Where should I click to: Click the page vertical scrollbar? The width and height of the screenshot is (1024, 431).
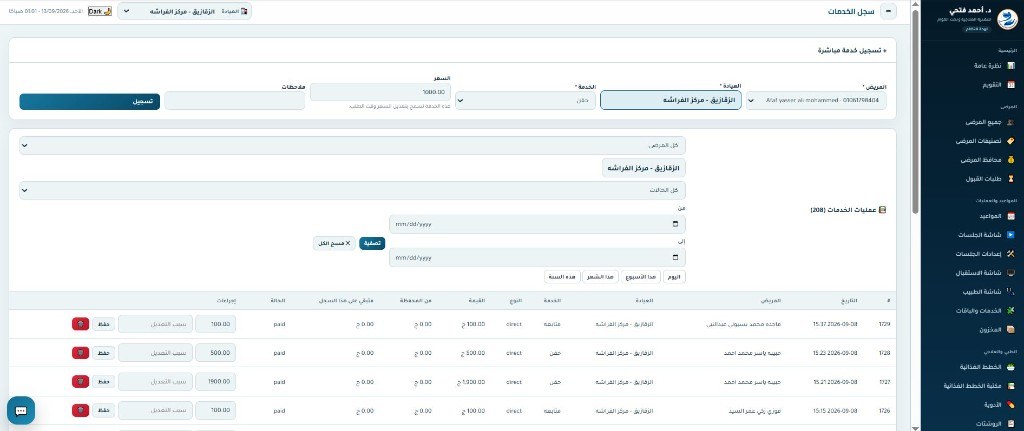coord(915,111)
